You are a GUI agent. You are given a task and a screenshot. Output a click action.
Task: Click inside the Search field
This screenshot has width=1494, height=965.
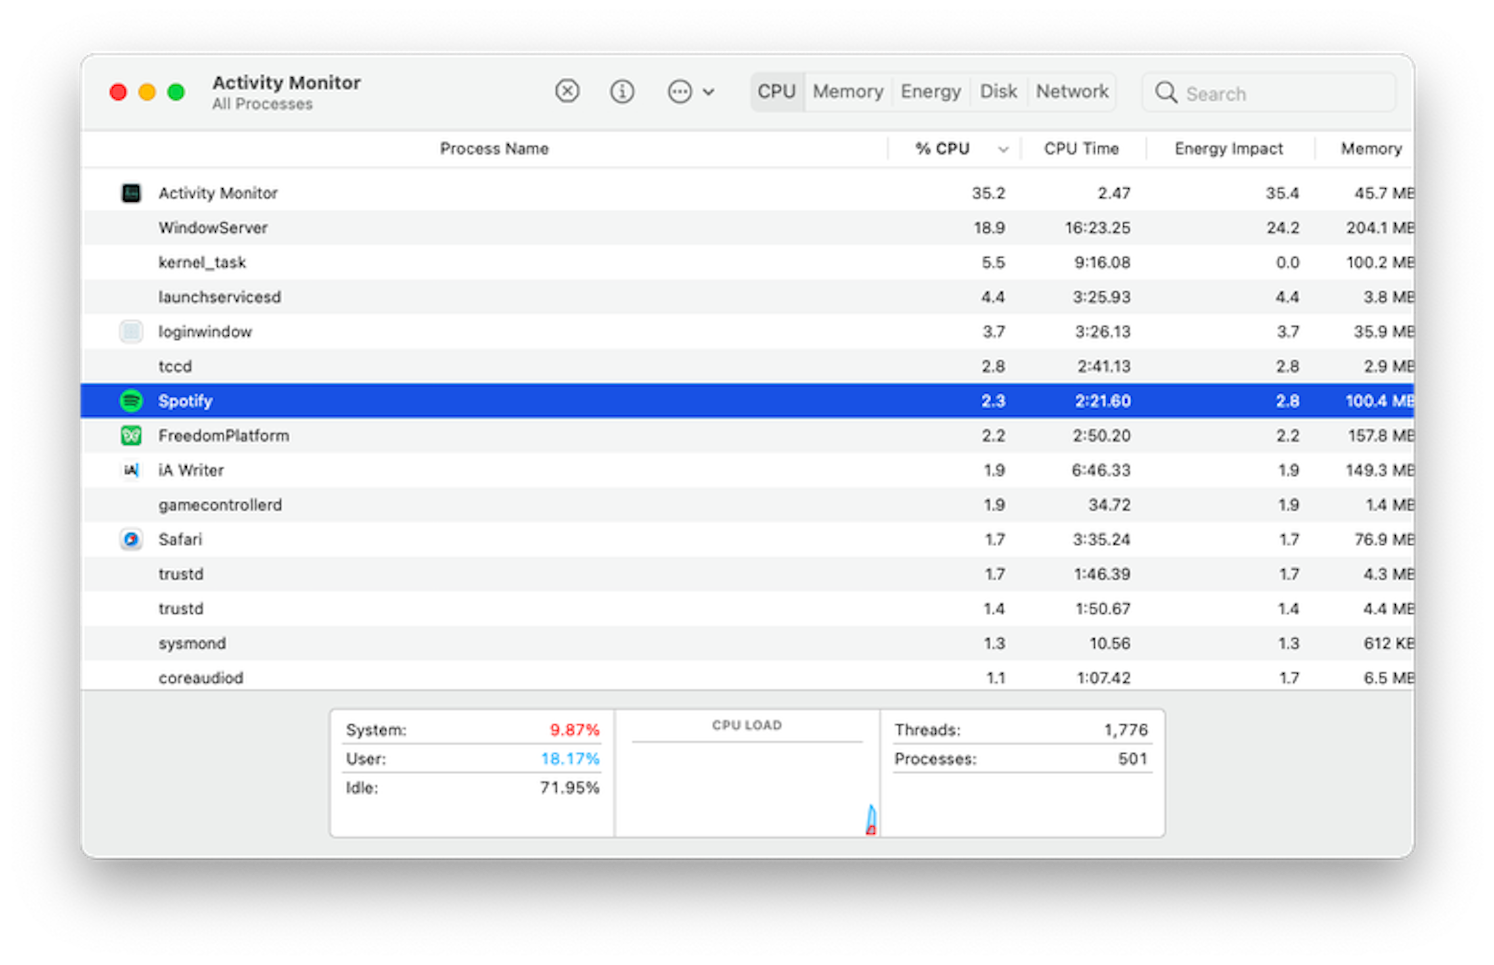[x=1270, y=92]
